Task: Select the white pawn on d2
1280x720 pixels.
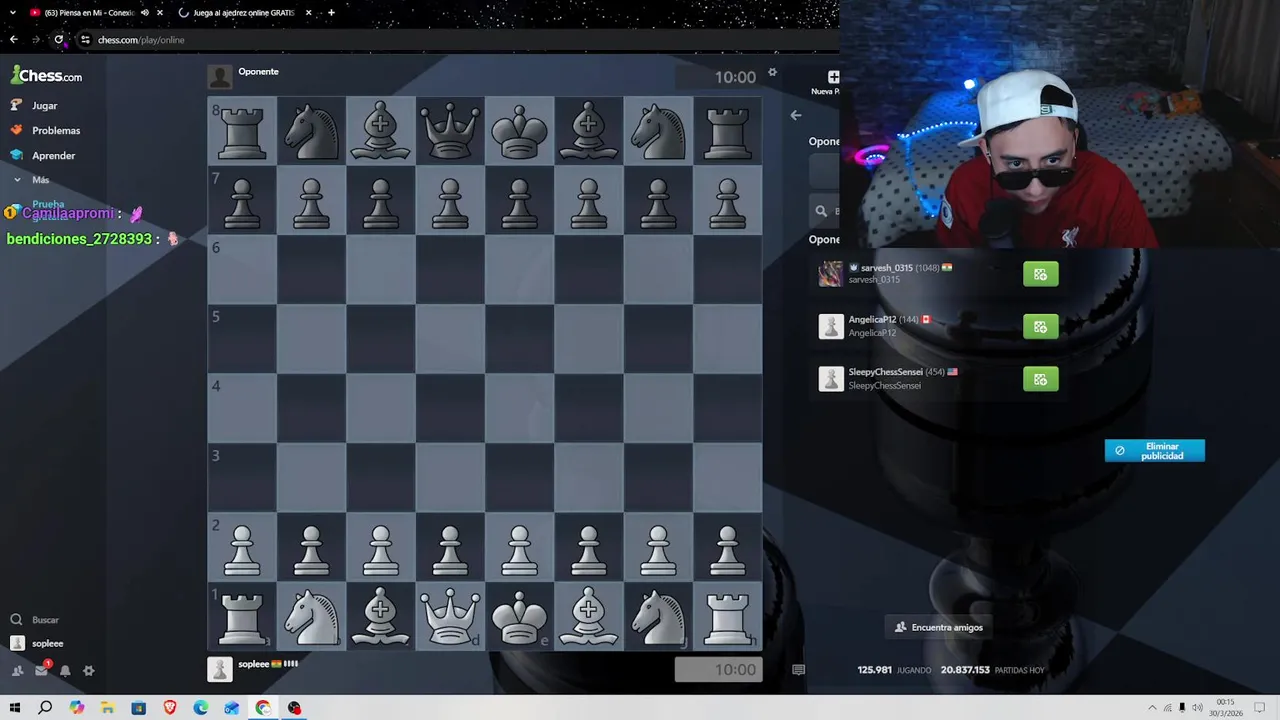Action: pos(450,547)
